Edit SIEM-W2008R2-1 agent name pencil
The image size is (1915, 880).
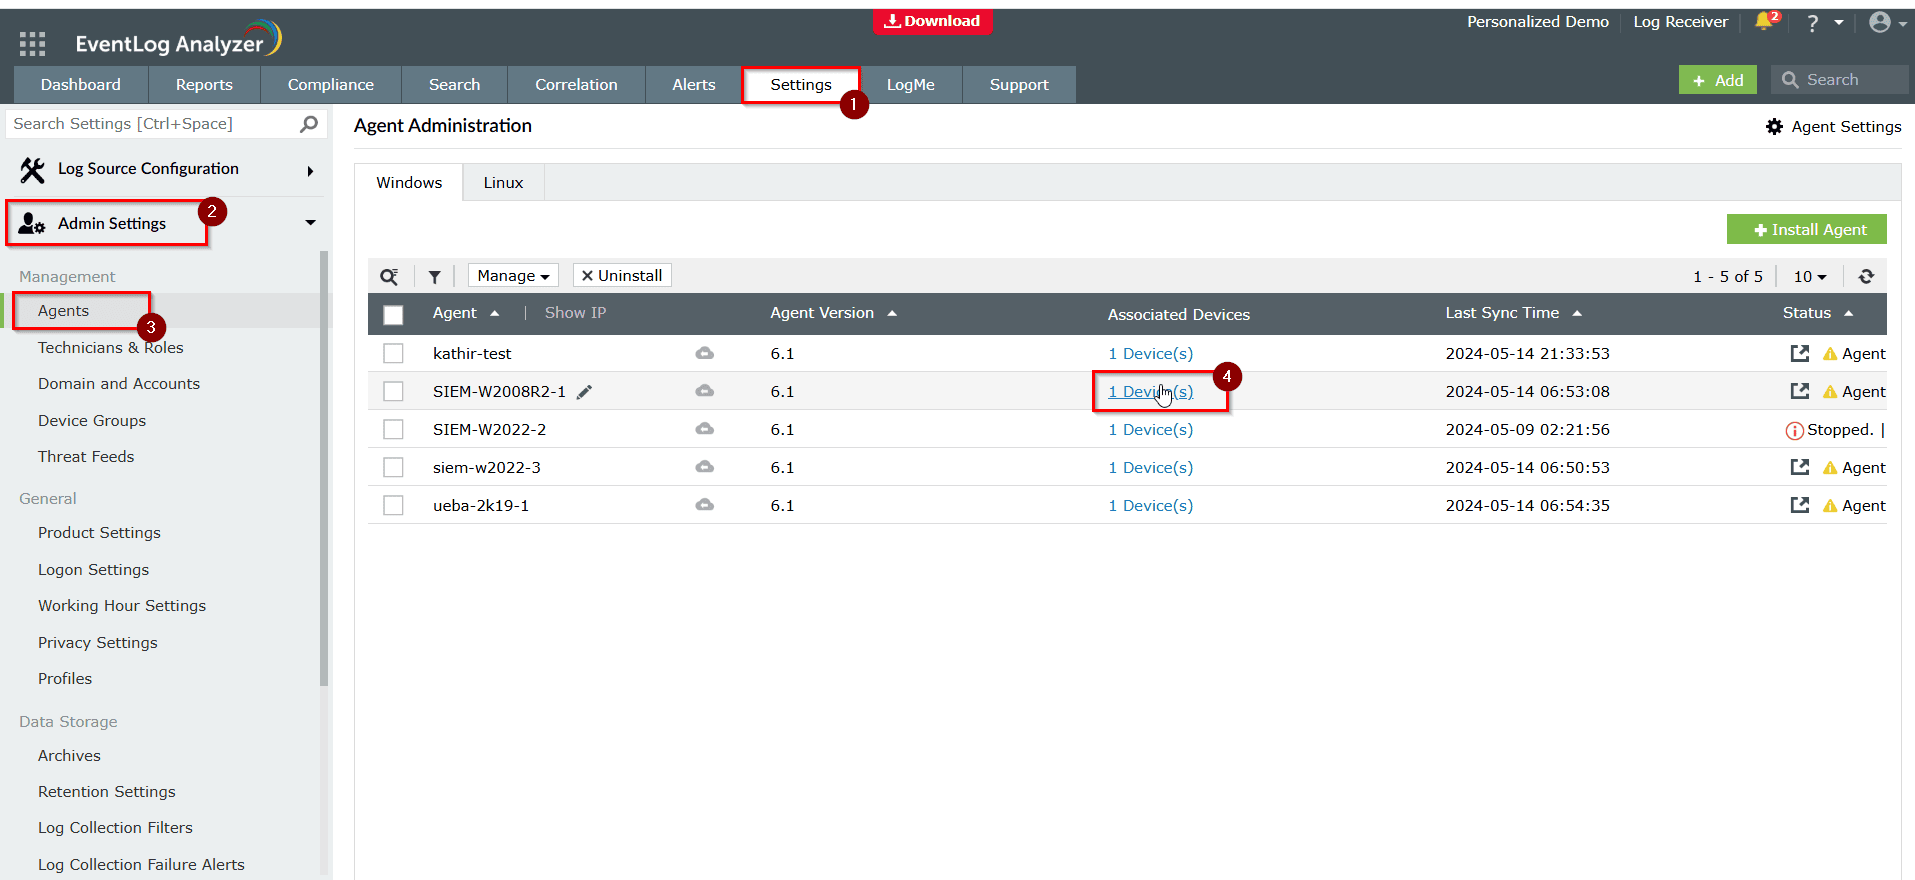tap(585, 392)
